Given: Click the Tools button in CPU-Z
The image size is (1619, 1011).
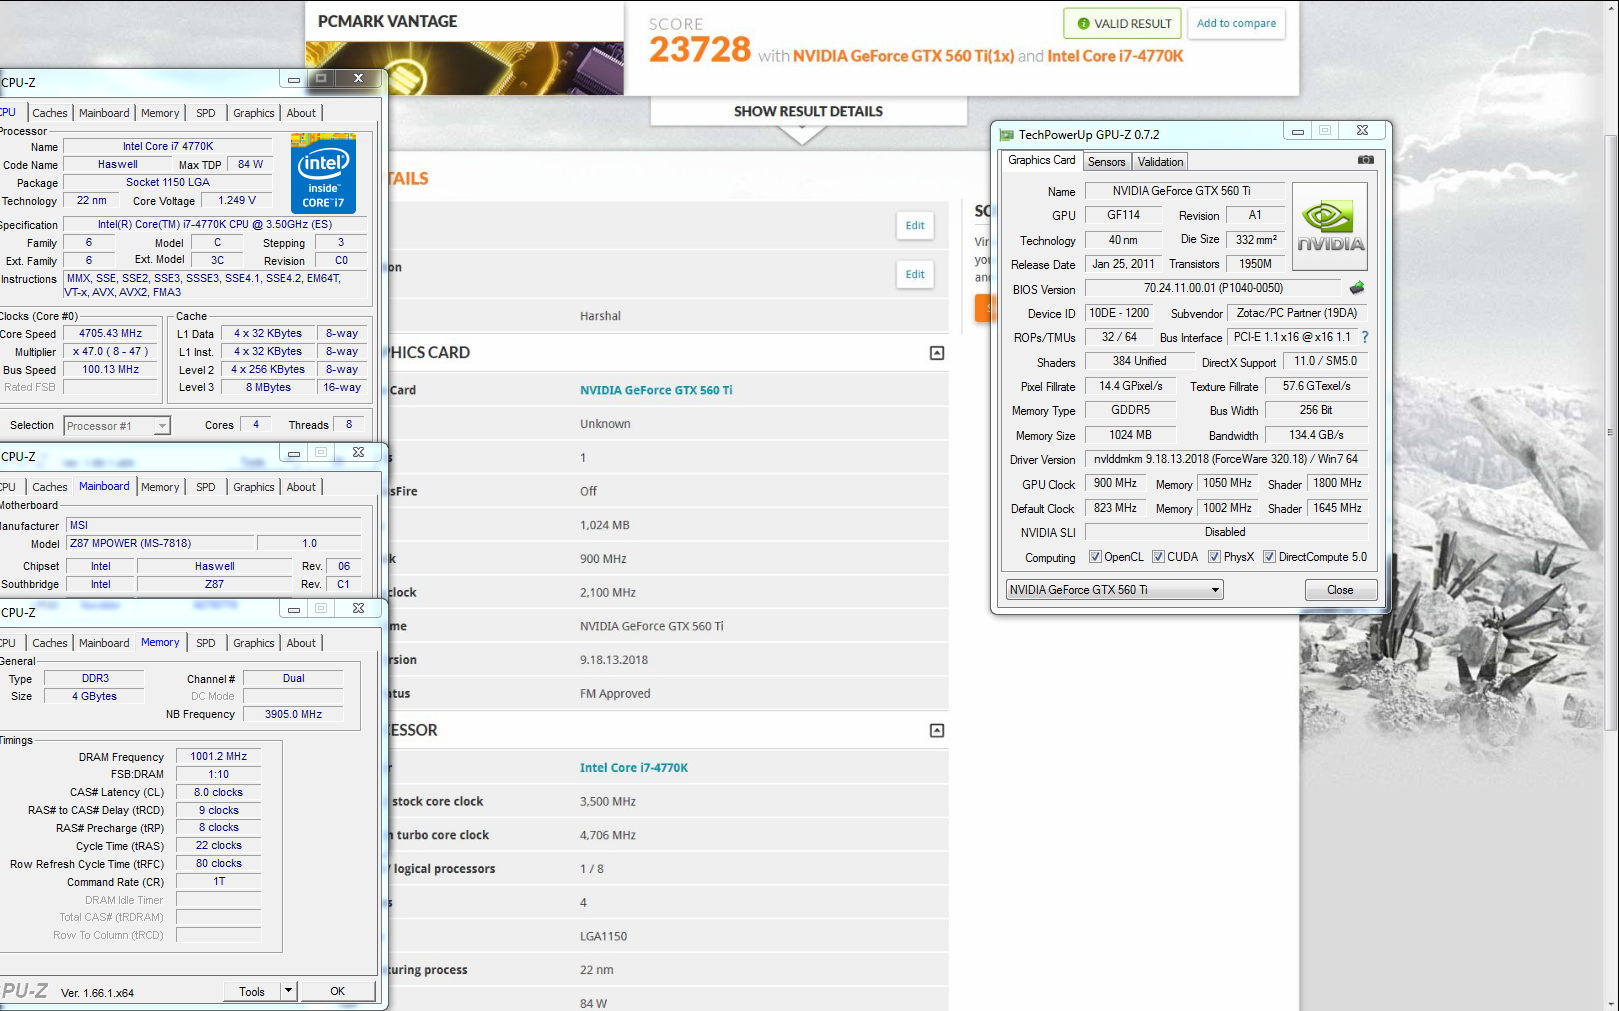Looking at the screenshot, I should (x=252, y=991).
